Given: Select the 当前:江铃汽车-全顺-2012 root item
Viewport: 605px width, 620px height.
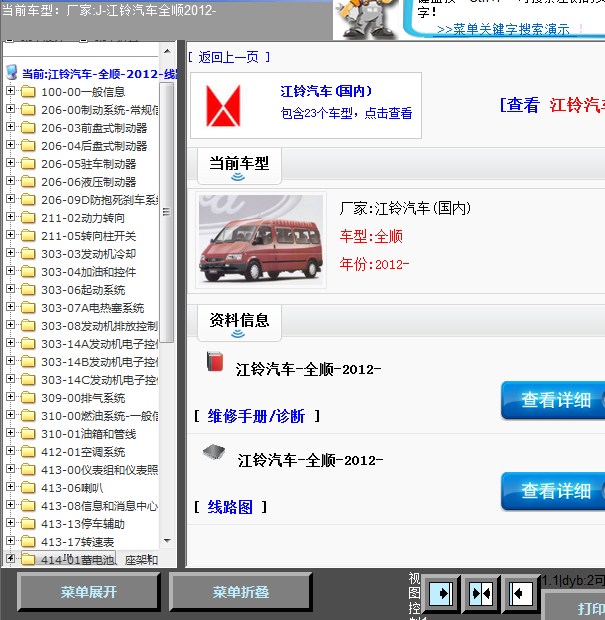Looking at the screenshot, I should (x=99, y=74).
